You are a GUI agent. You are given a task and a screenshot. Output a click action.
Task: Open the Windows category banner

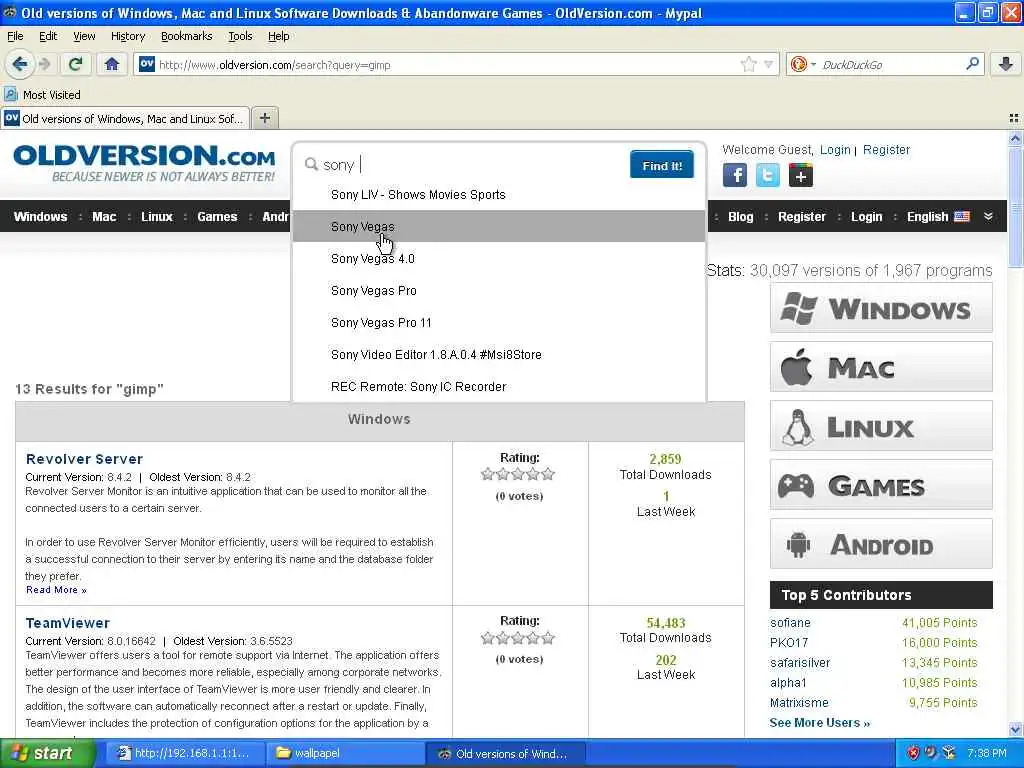pyautogui.click(x=881, y=308)
